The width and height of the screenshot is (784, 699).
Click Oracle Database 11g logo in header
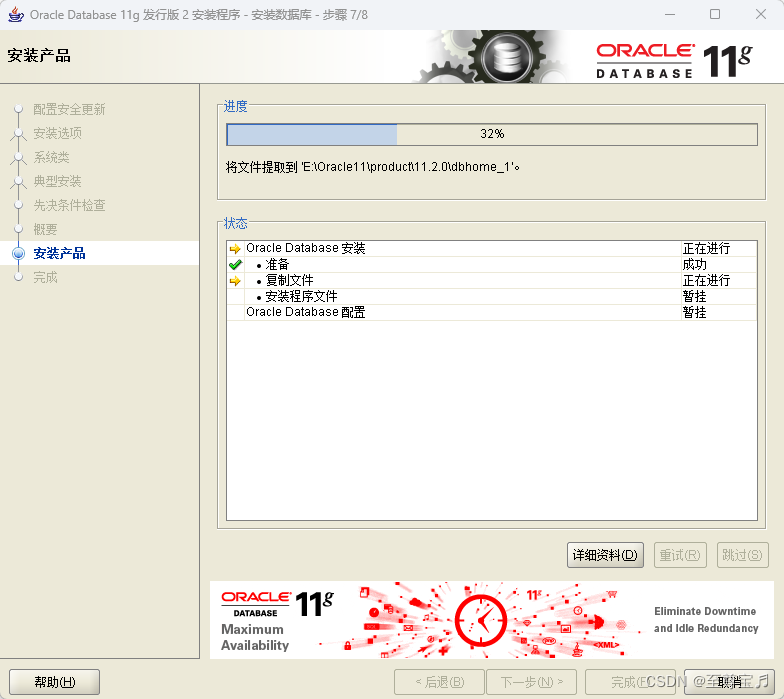pos(674,61)
